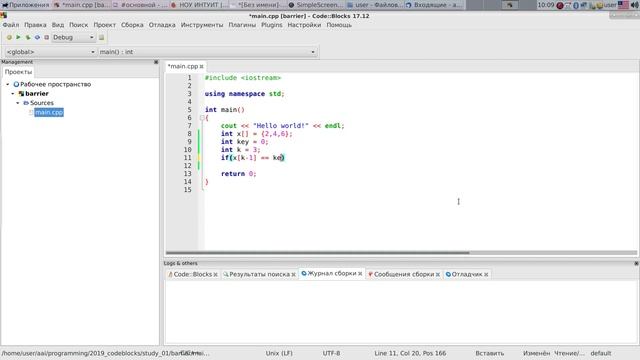Select main.cpp in the project tree
The width and height of the screenshot is (640, 360).
point(49,112)
